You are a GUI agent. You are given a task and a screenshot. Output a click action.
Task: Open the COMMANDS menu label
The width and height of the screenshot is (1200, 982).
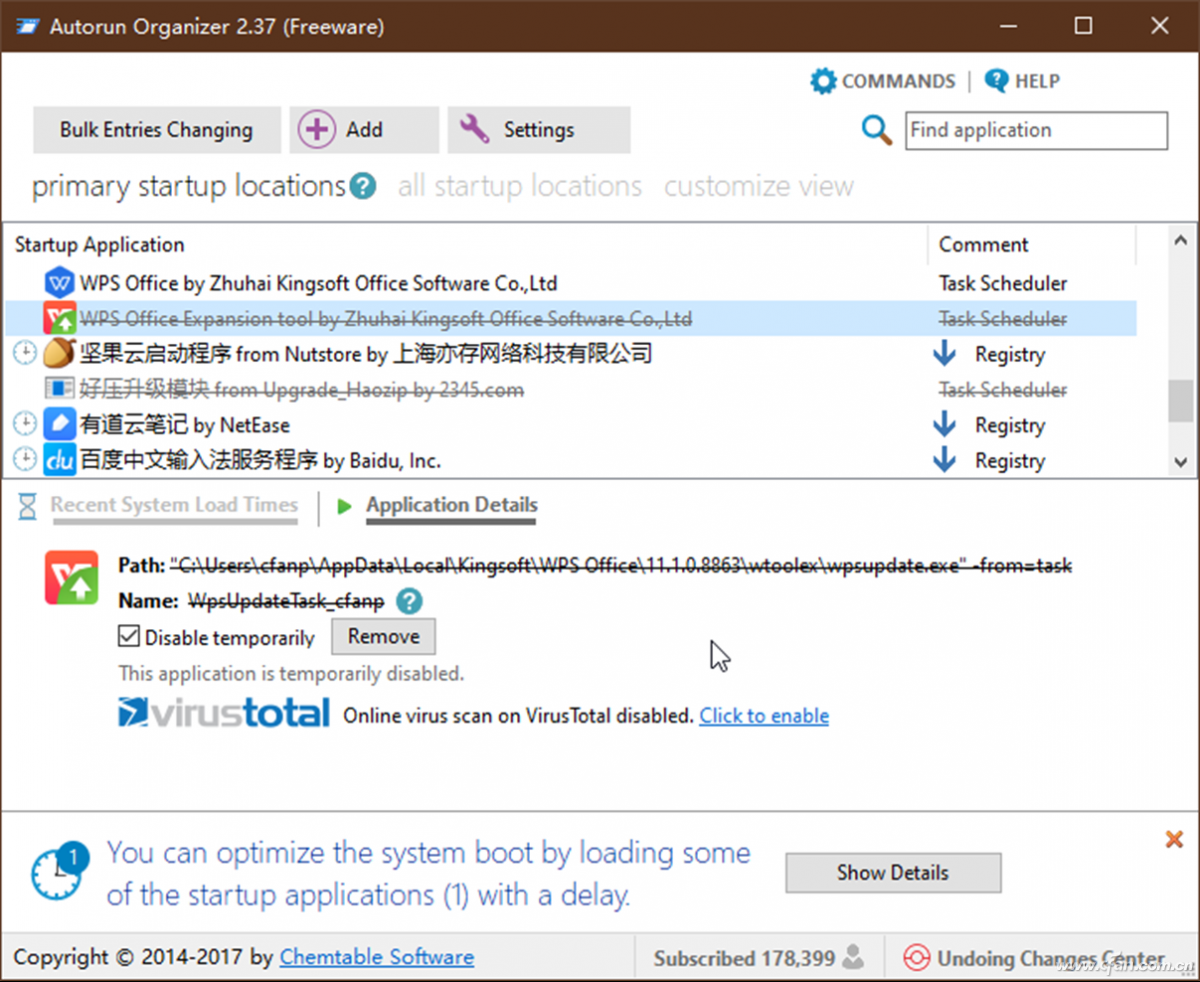pyautogui.click(x=898, y=81)
